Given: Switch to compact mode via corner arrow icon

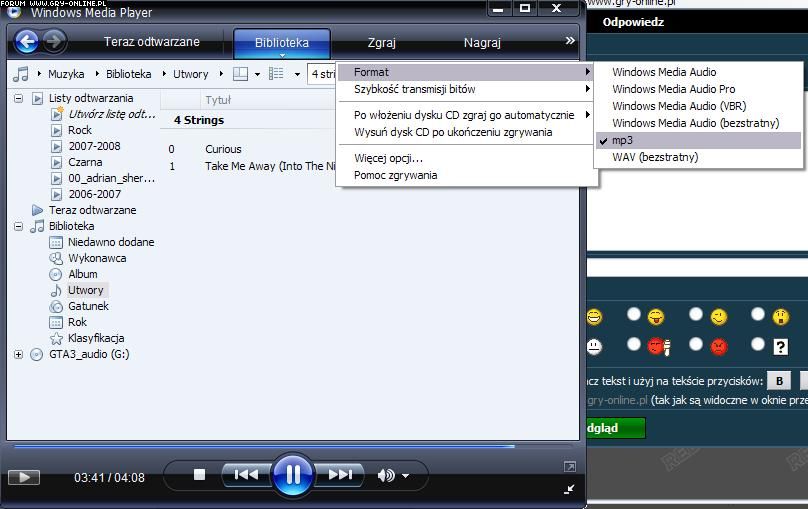Looking at the screenshot, I should (569, 489).
